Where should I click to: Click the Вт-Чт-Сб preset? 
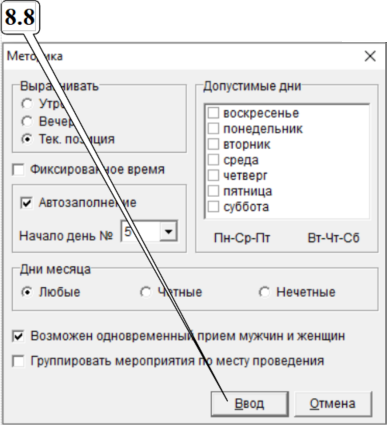click(333, 238)
